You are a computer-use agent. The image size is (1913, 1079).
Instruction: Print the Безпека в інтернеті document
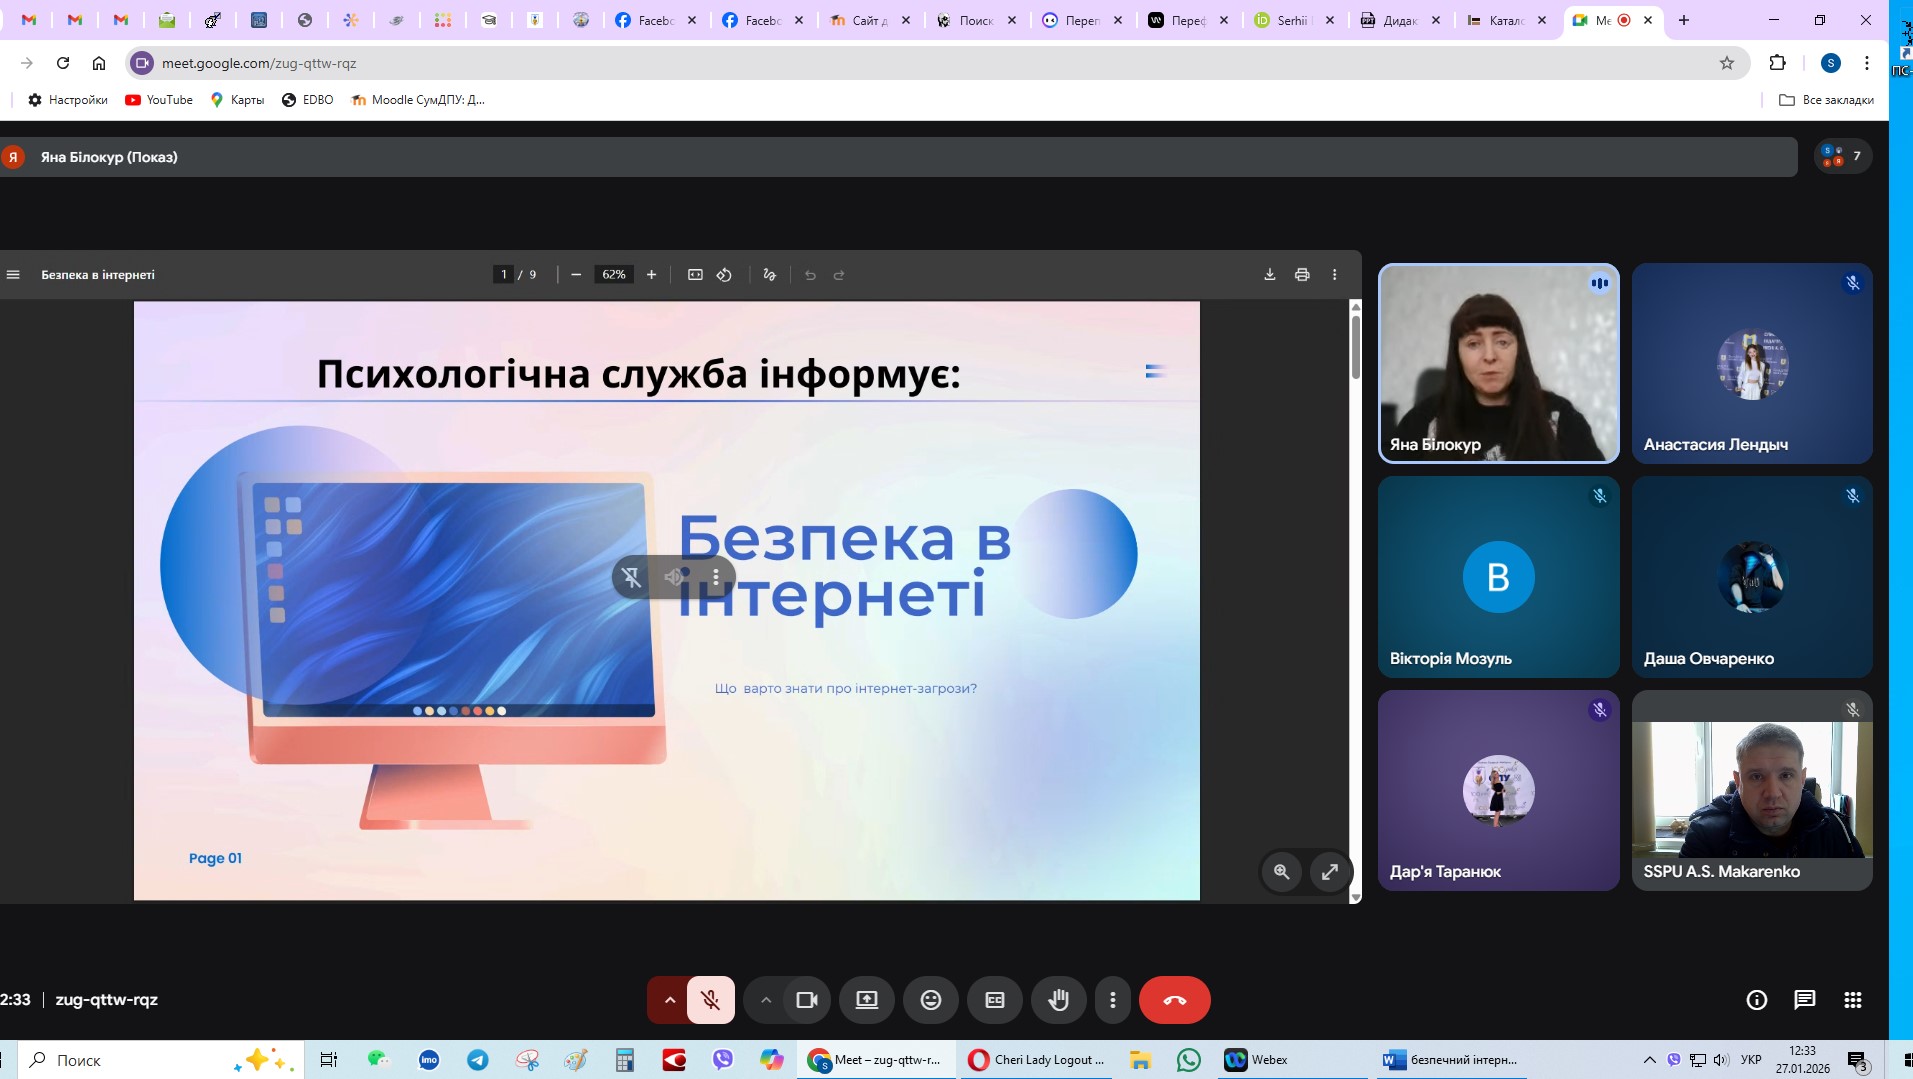tap(1301, 275)
